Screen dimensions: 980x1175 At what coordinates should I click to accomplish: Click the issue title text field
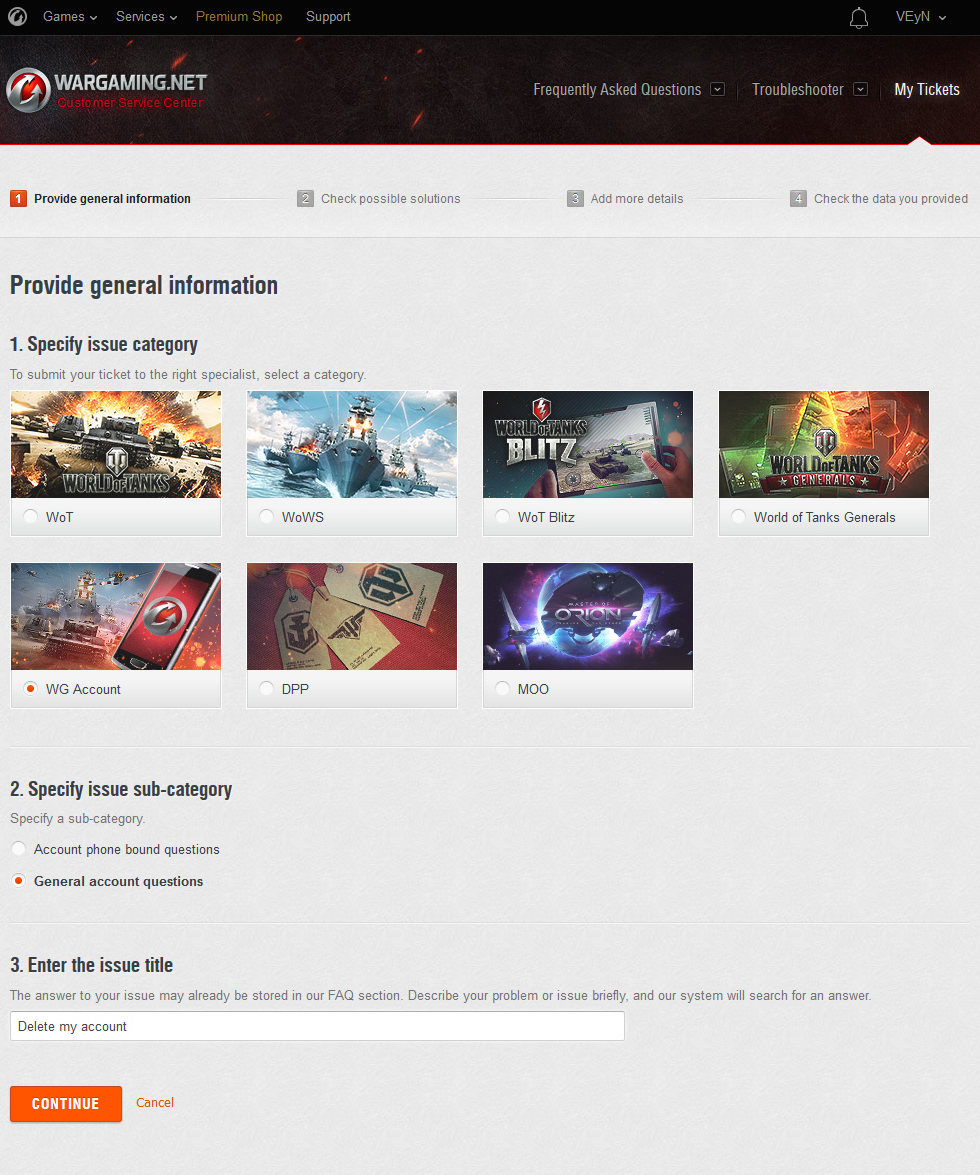click(x=317, y=1026)
